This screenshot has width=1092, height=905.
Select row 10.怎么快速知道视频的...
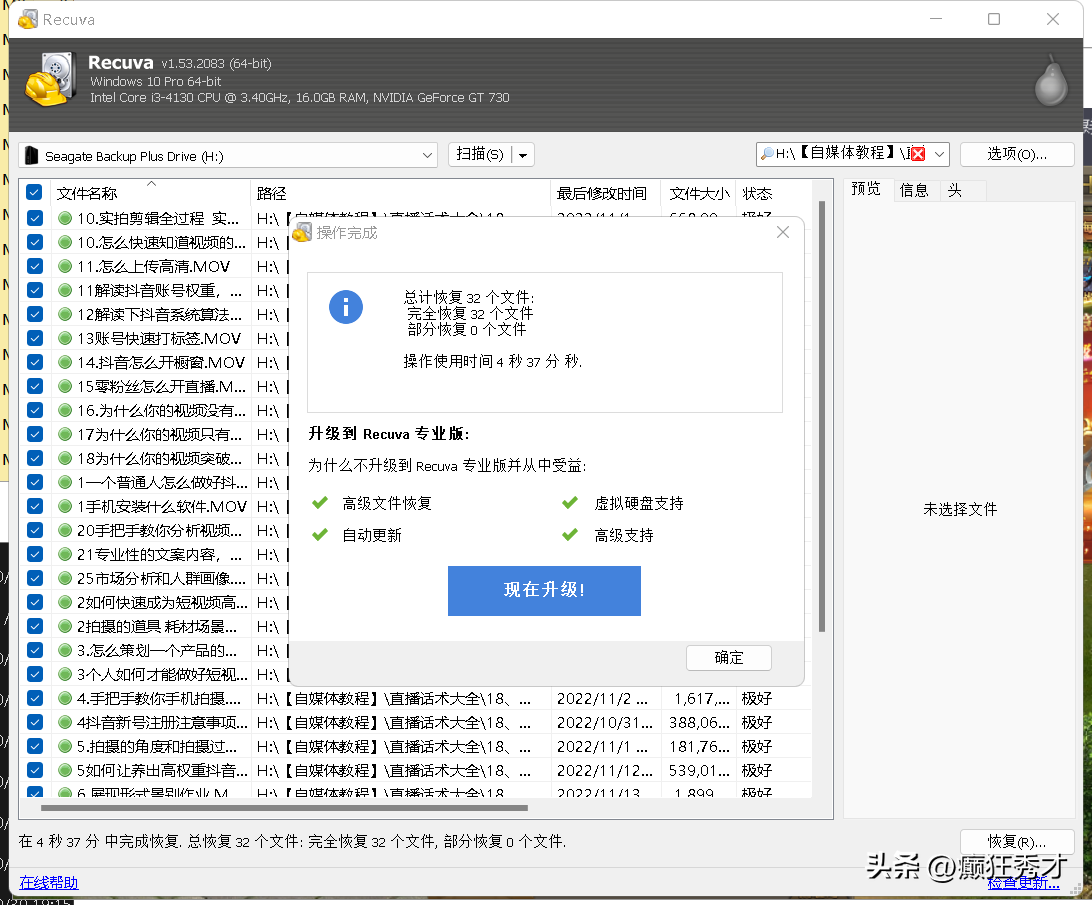(x=160, y=242)
